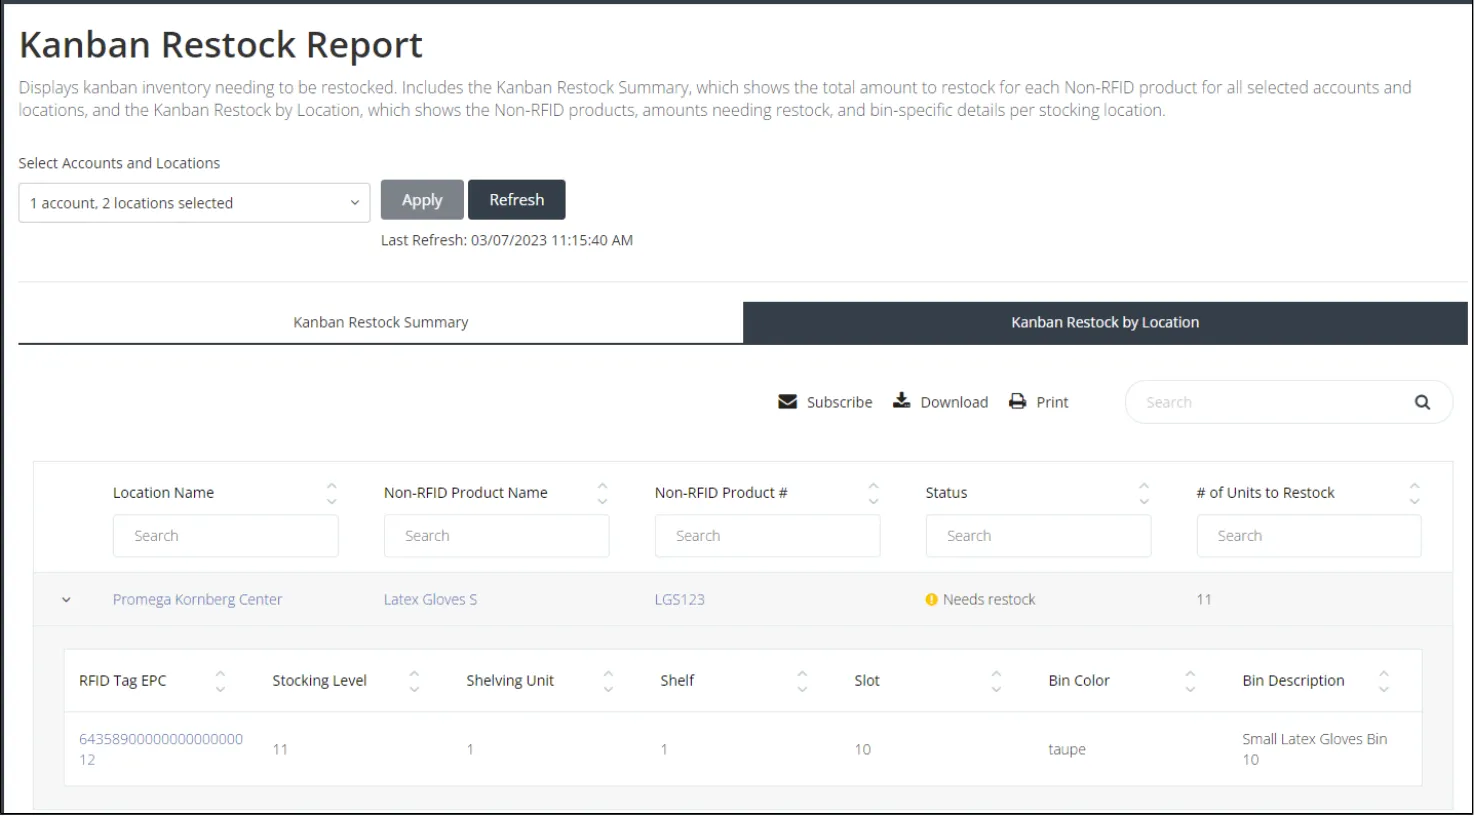Sort by Shelving Unit arrows
Image resolution: width=1475 pixels, height=816 pixels.
(x=608, y=681)
